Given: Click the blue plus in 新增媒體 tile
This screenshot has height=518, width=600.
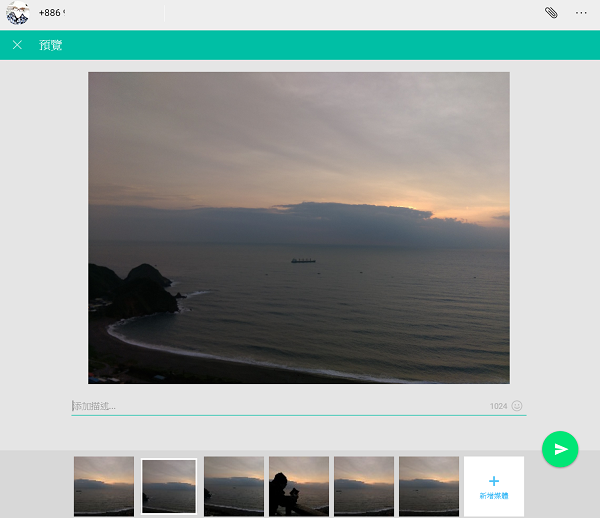Looking at the screenshot, I should pos(494,480).
